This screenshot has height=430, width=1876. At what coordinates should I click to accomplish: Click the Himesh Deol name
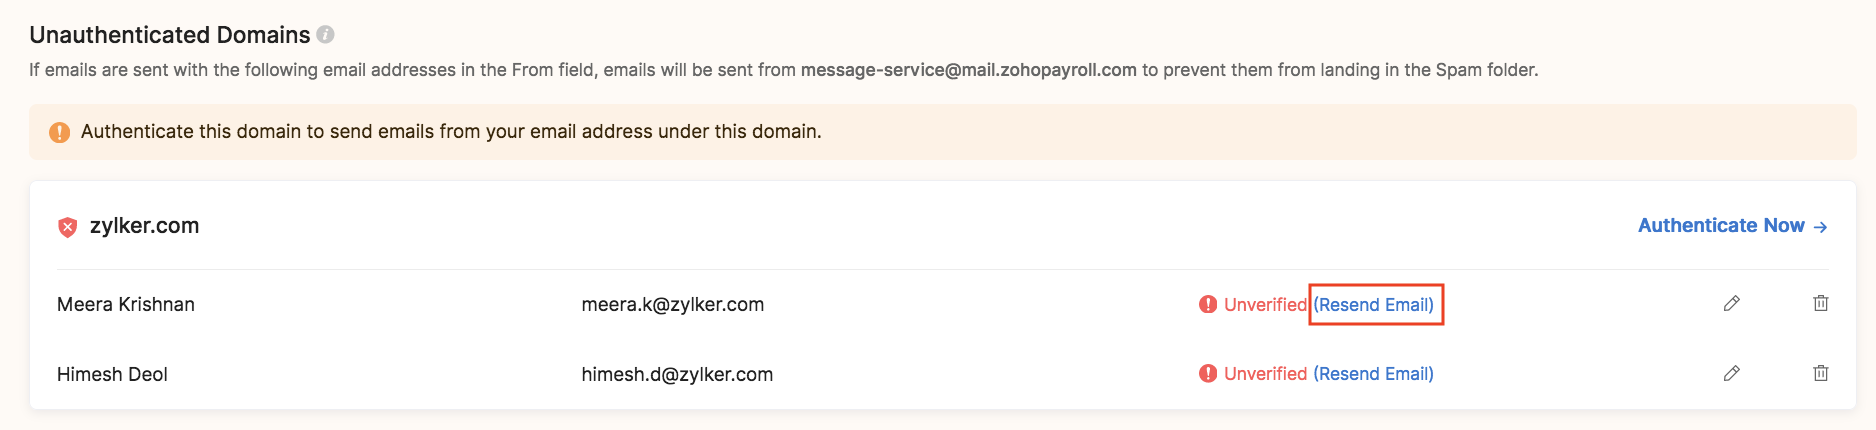[112, 374]
